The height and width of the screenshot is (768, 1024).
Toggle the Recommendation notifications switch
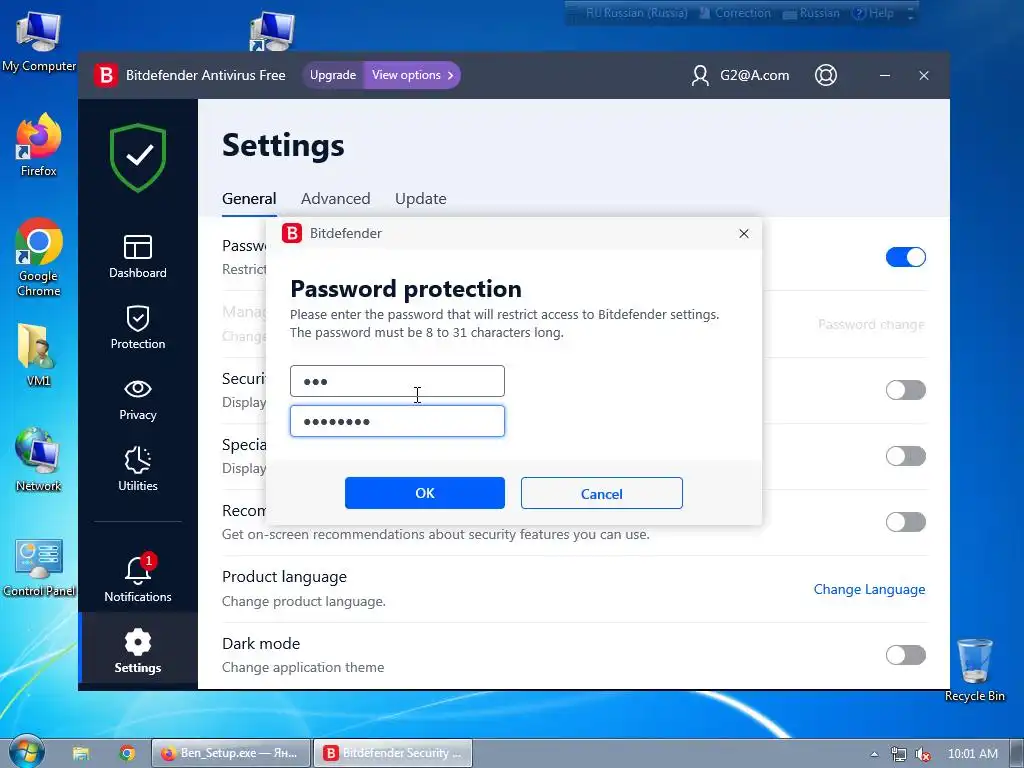click(906, 522)
